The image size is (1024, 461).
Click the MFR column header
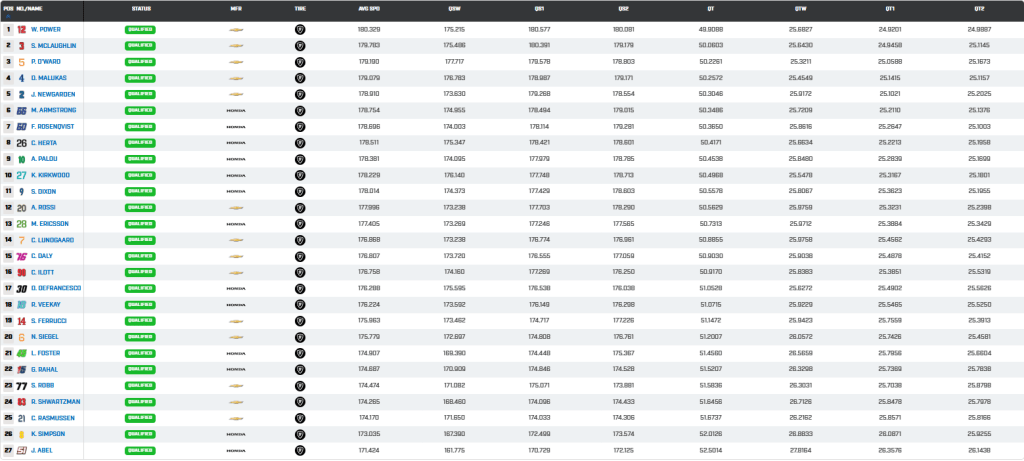point(236,9)
